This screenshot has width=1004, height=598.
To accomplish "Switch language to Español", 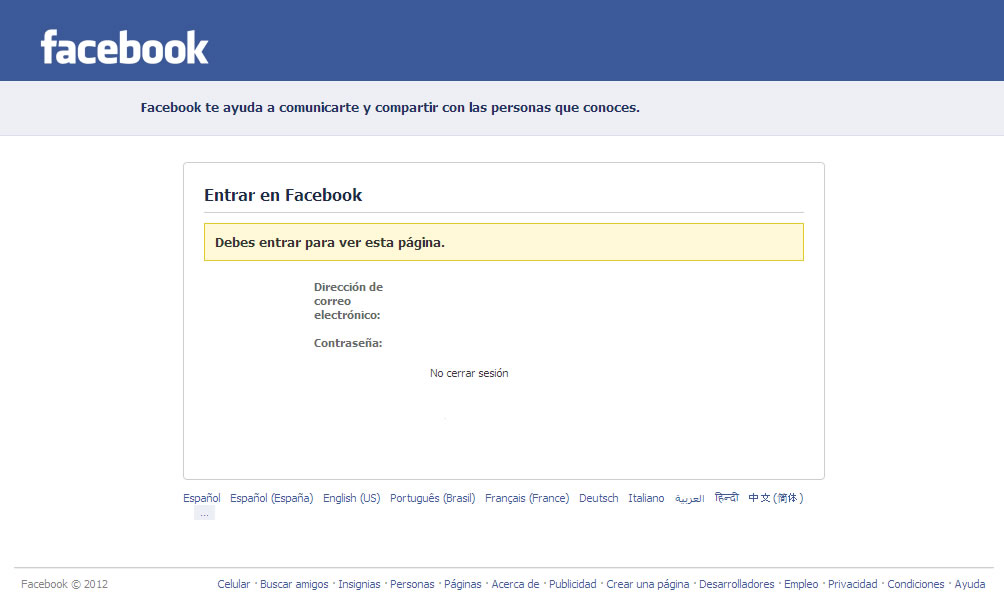I will [x=202, y=498].
